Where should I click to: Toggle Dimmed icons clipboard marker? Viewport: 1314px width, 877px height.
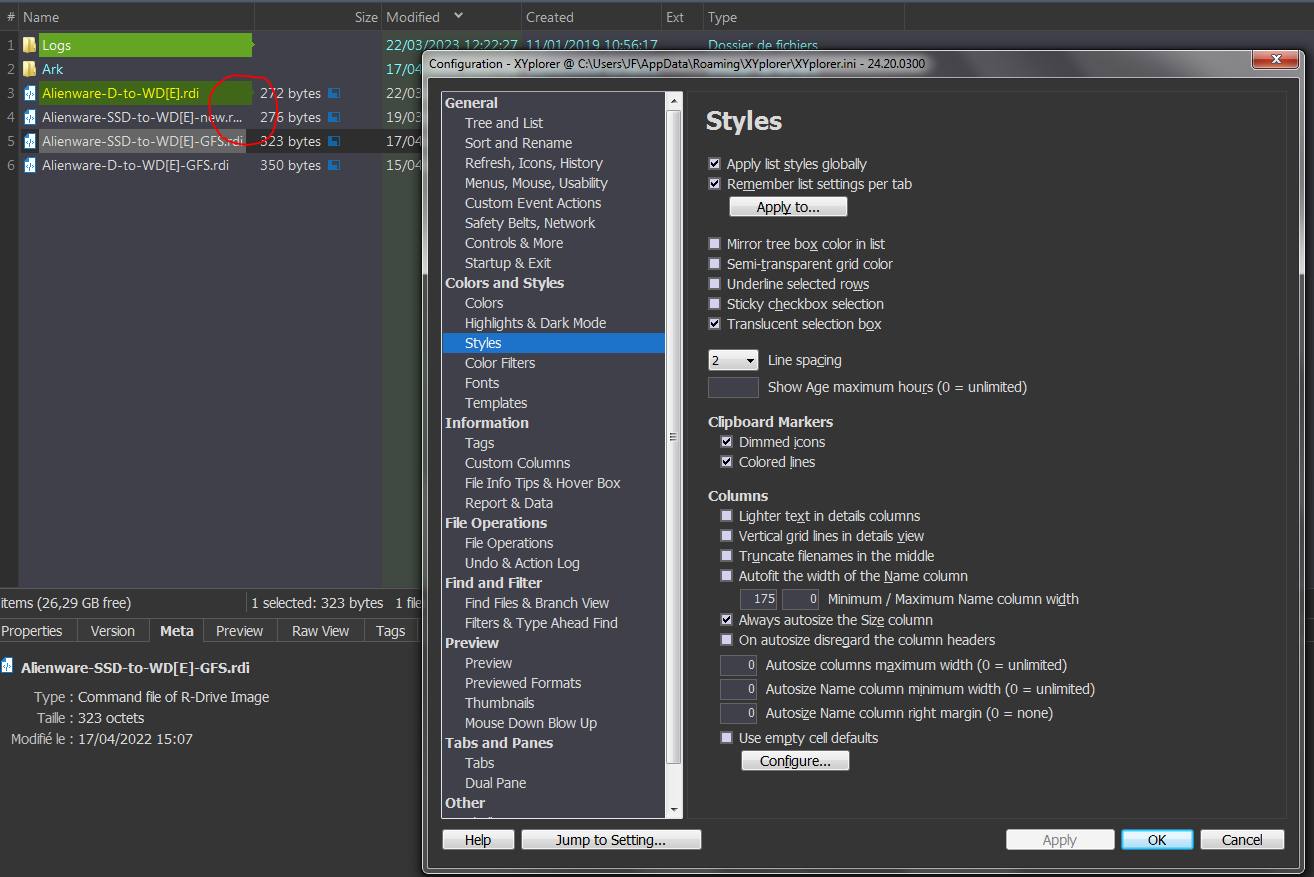coord(726,442)
